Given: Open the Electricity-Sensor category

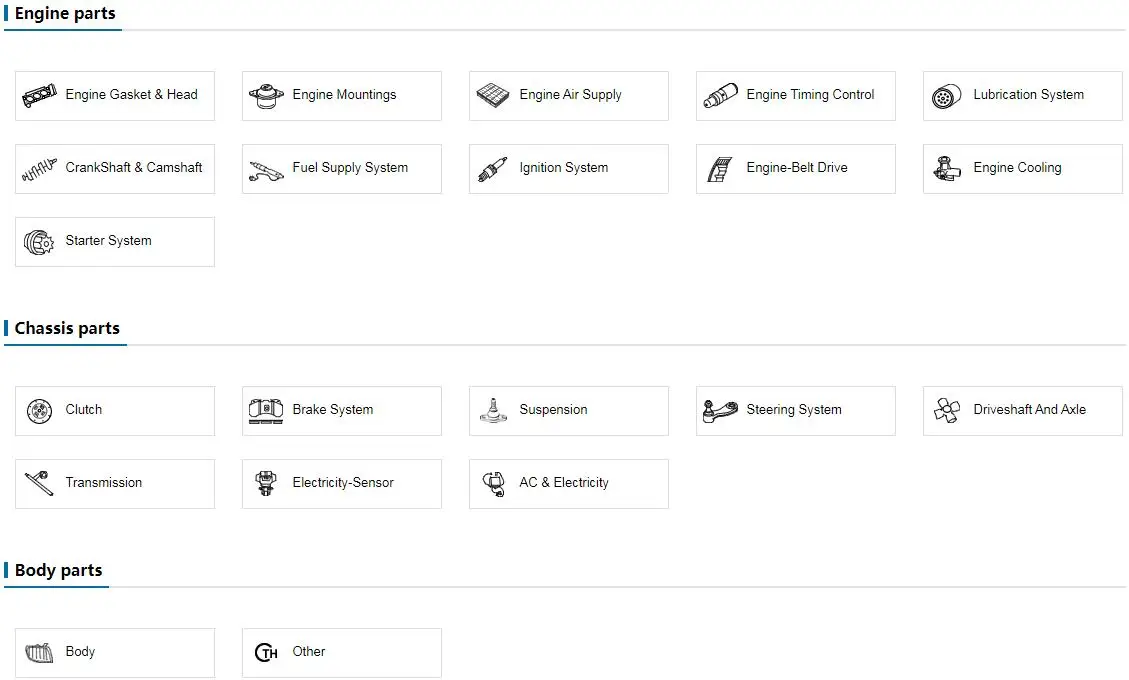Looking at the screenshot, I should (x=342, y=483).
